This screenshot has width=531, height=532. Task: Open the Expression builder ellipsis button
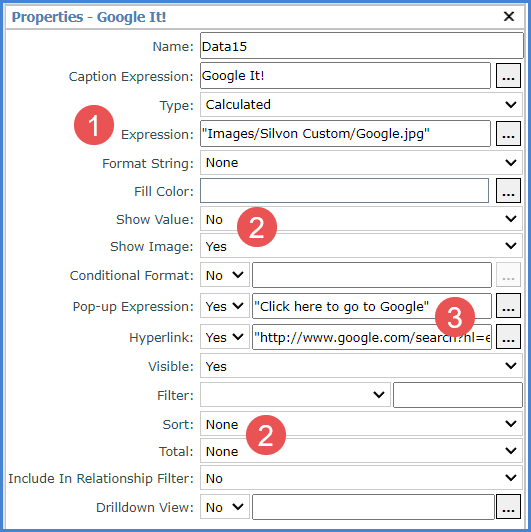[508, 133]
